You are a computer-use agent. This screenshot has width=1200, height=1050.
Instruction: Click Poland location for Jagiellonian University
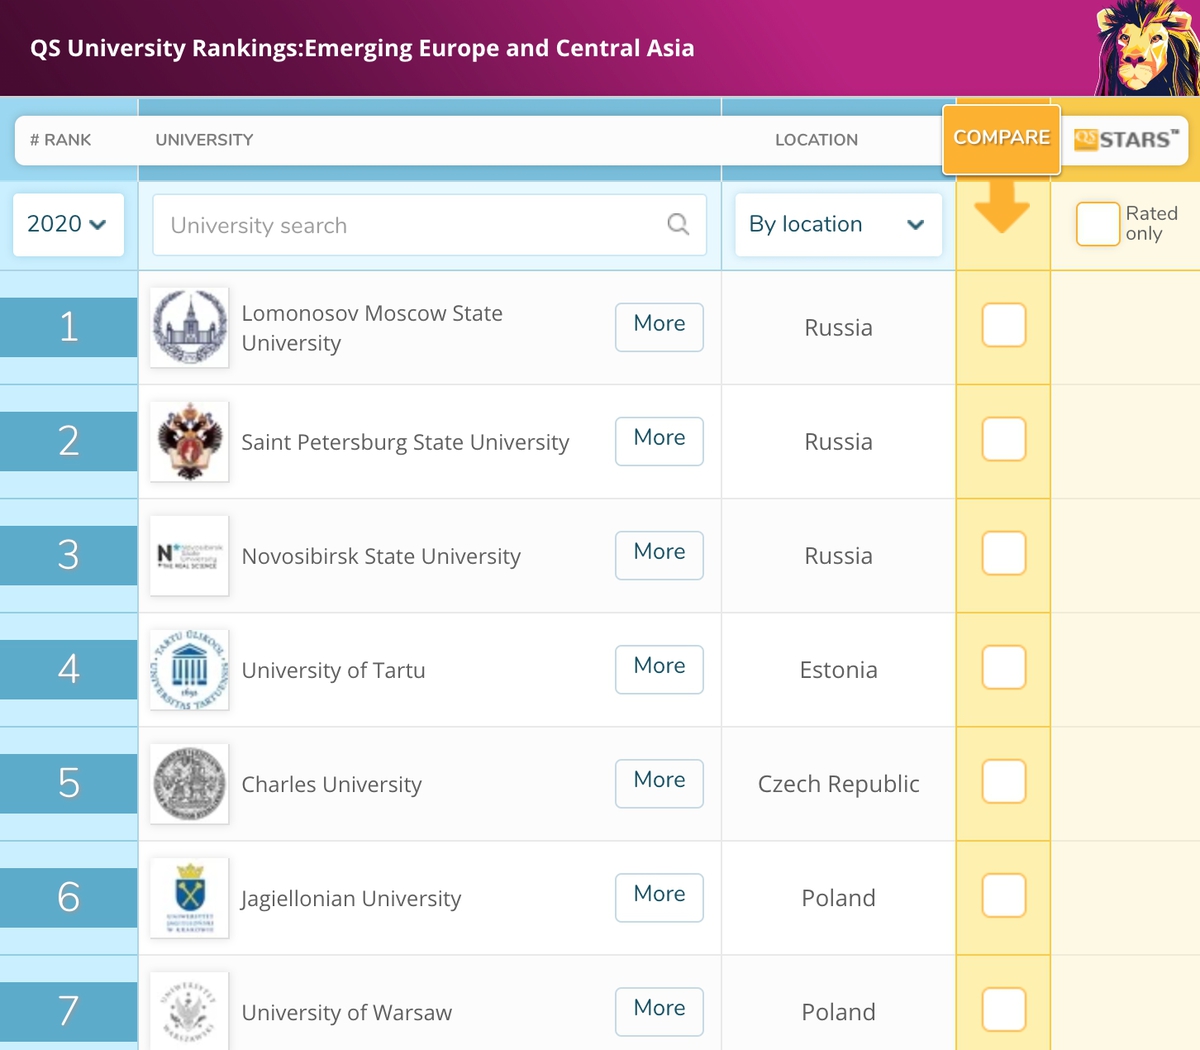coord(838,898)
